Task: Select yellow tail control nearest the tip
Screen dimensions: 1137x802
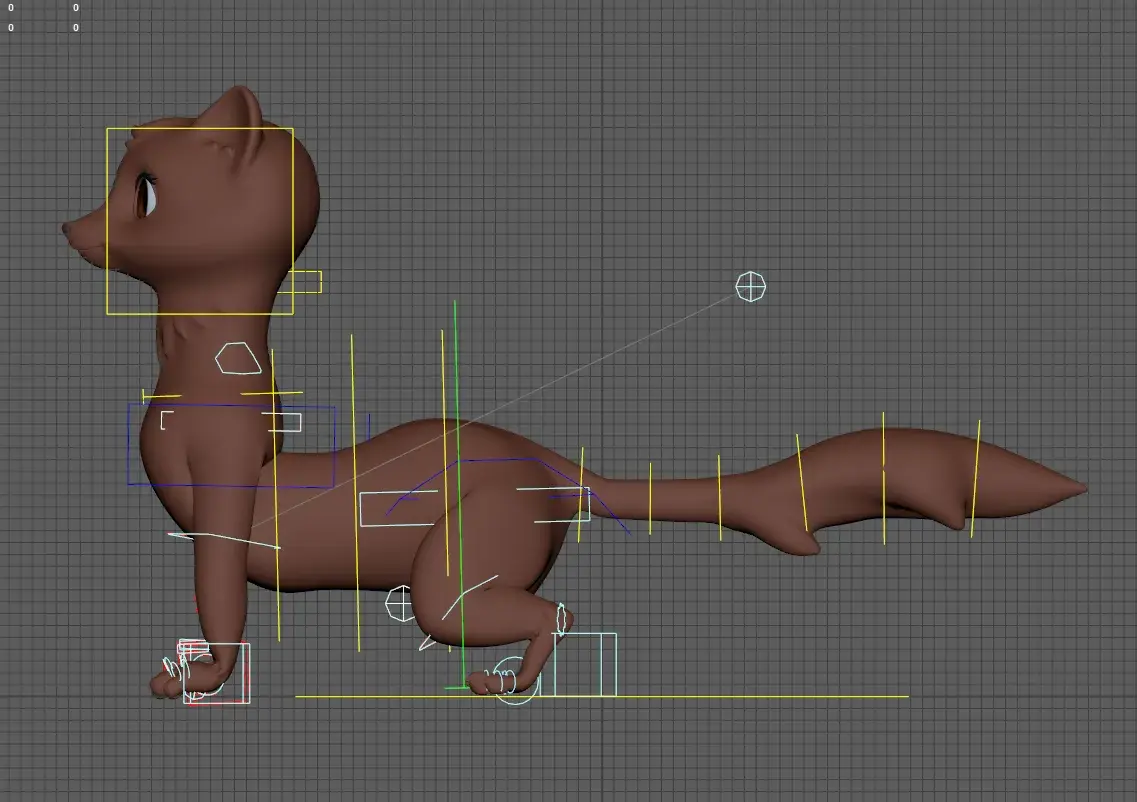Action: pyautogui.click(x=975, y=478)
